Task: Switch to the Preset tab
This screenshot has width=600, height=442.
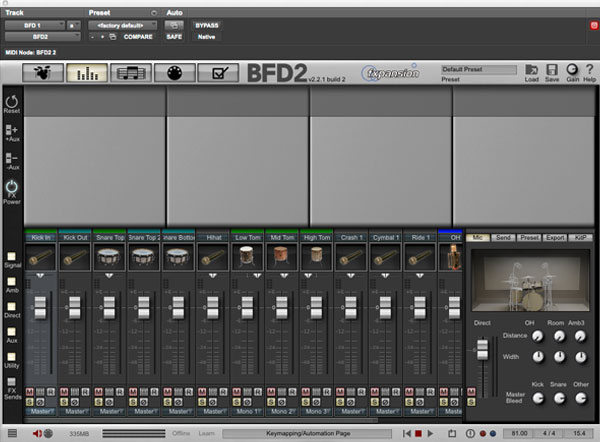Action: (529, 238)
